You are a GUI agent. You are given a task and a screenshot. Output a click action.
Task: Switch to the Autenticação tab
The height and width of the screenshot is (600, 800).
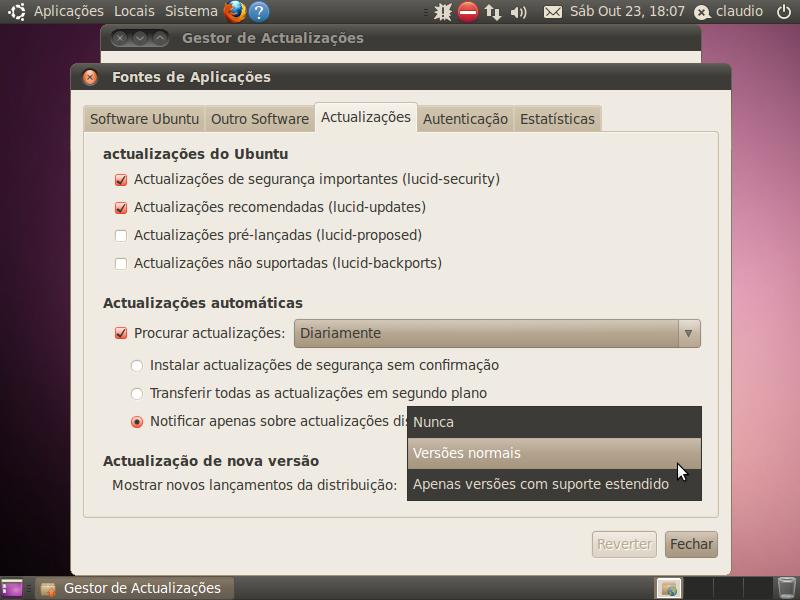[x=465, y=119]
